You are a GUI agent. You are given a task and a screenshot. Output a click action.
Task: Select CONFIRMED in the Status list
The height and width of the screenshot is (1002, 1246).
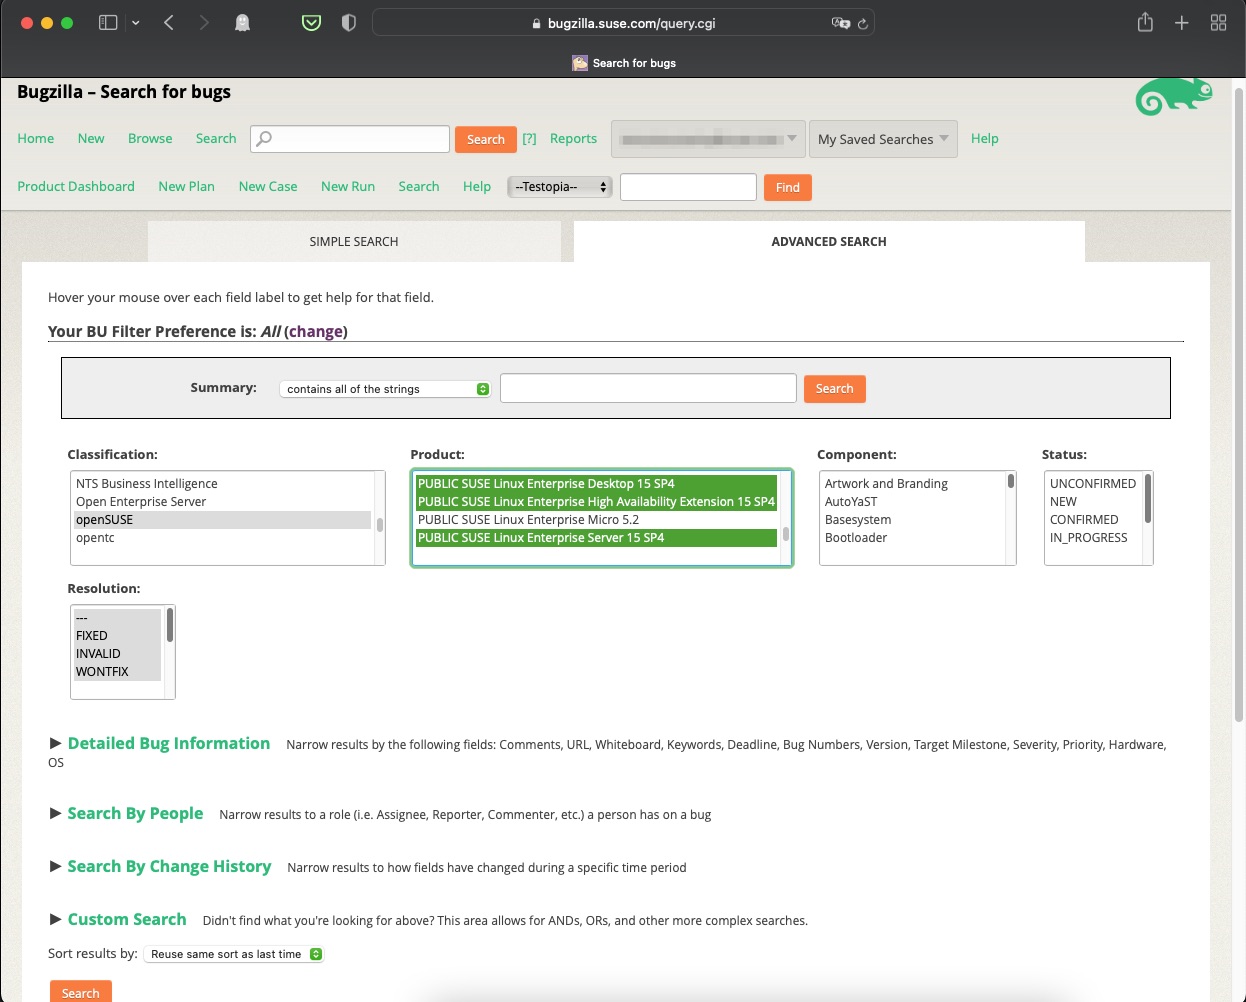point(1084,520)
